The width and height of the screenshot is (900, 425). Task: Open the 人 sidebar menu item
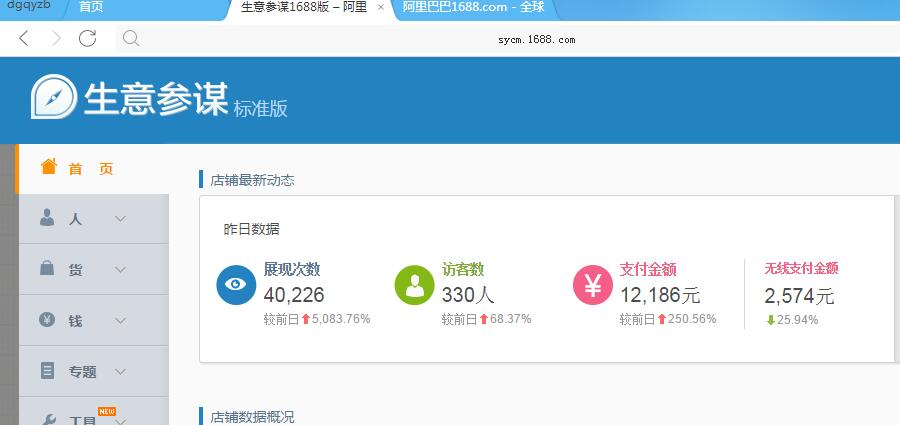(94, 219)
